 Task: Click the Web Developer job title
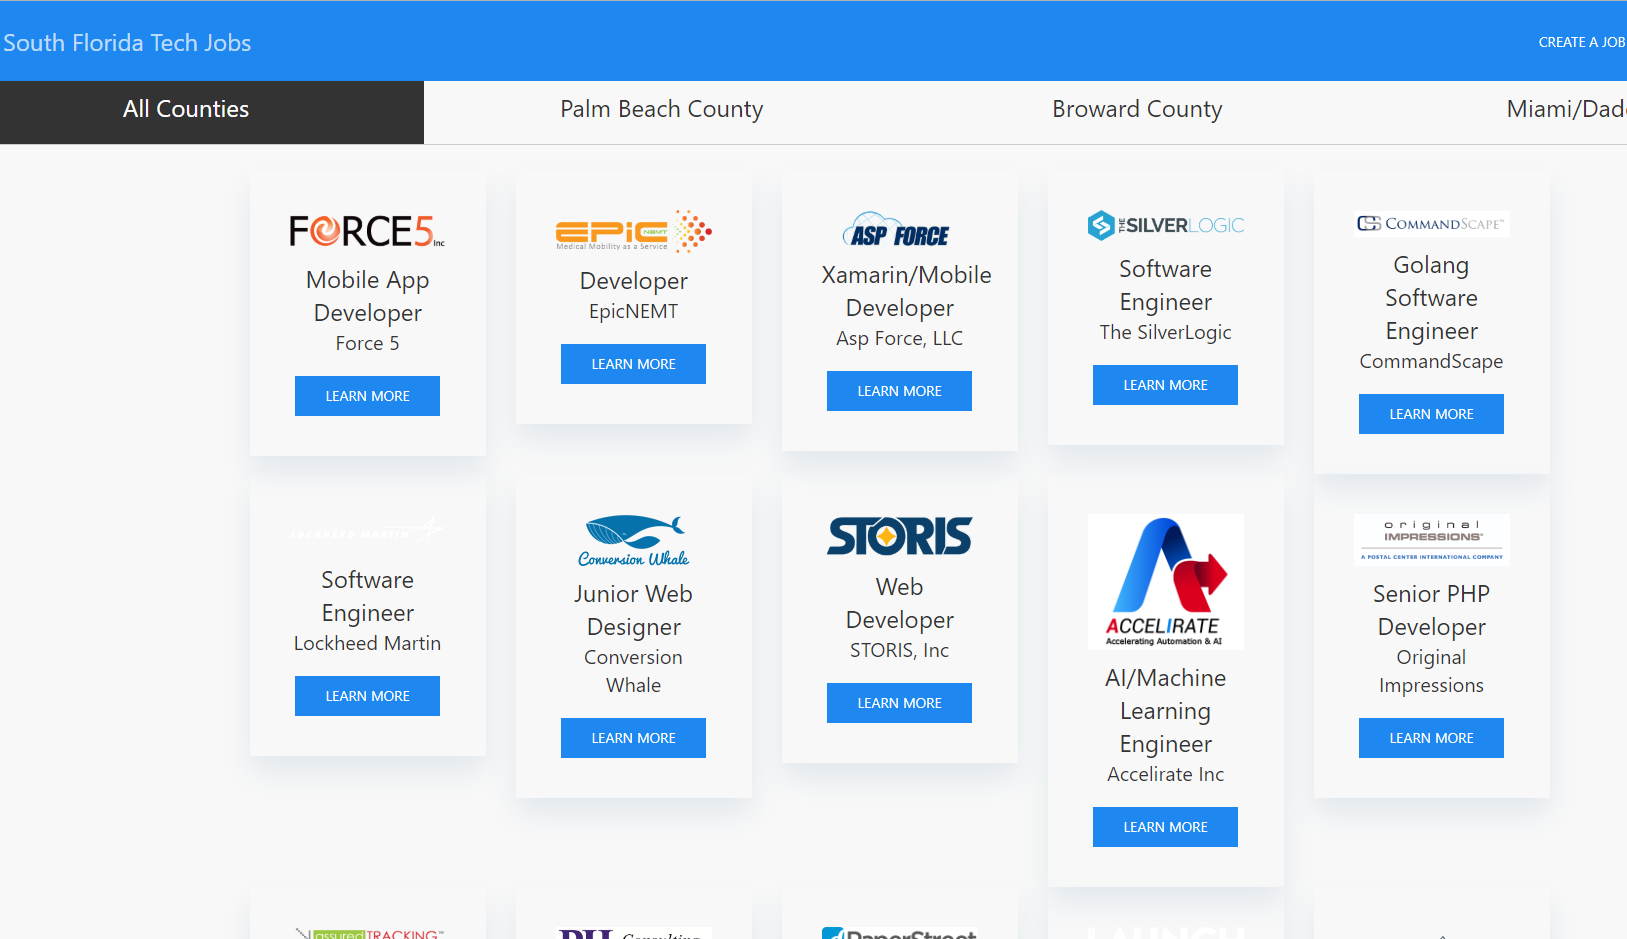point(899,603)
